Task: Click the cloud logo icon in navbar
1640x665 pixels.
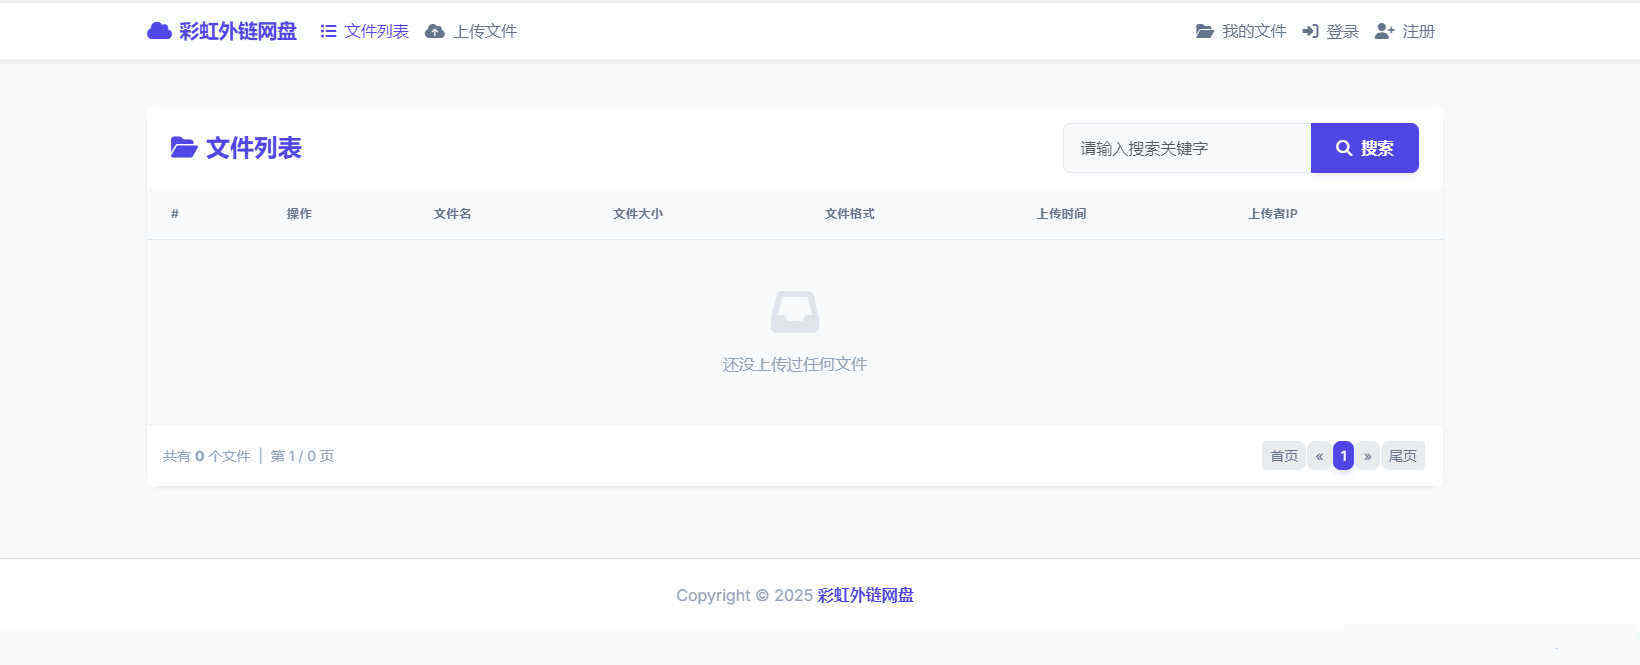Action: tap(159, 31)
